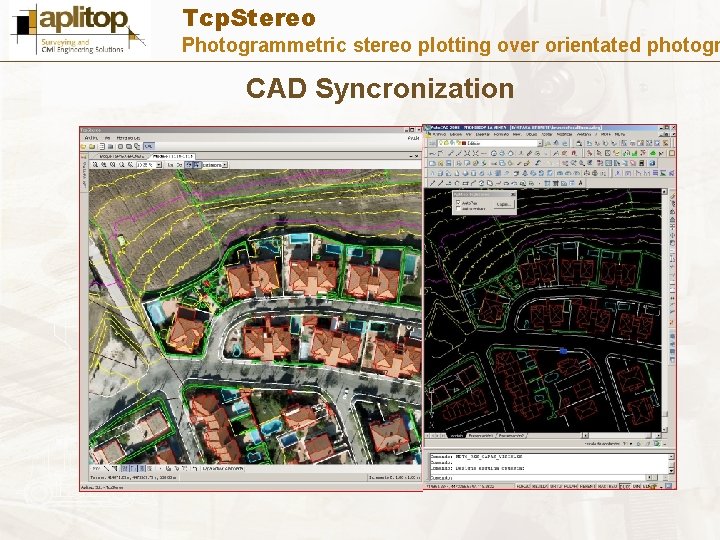Open the Archivo menu in AutoCAD window
The image size is (720, 540).
pos(440,135)
